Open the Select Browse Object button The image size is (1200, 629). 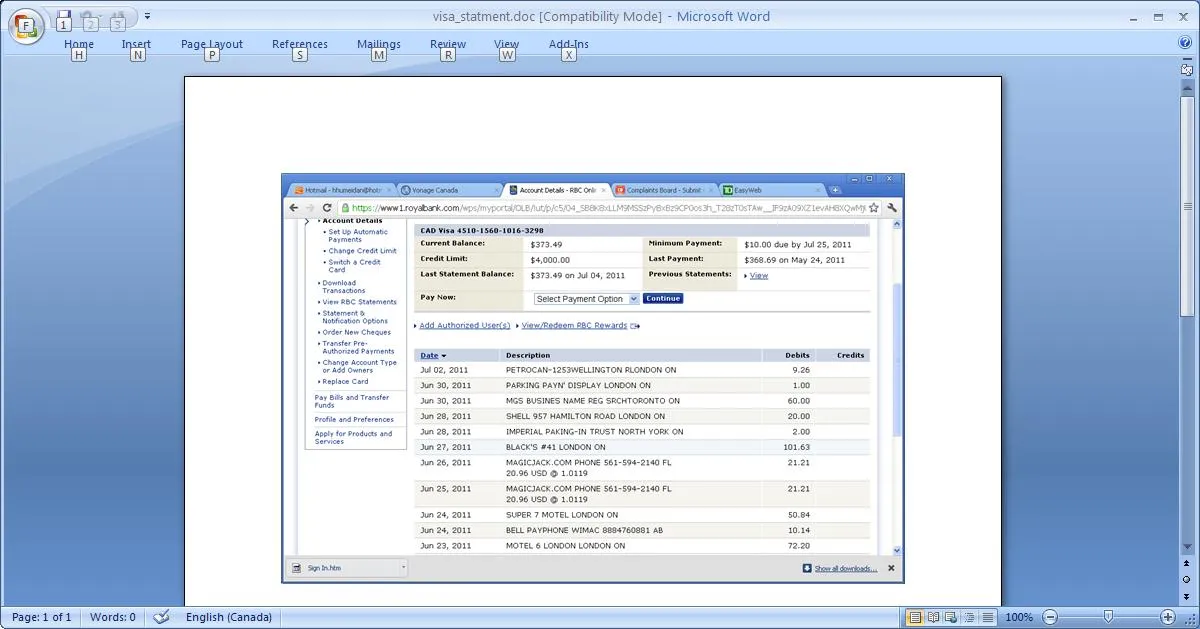click(x=1187, y=579)
